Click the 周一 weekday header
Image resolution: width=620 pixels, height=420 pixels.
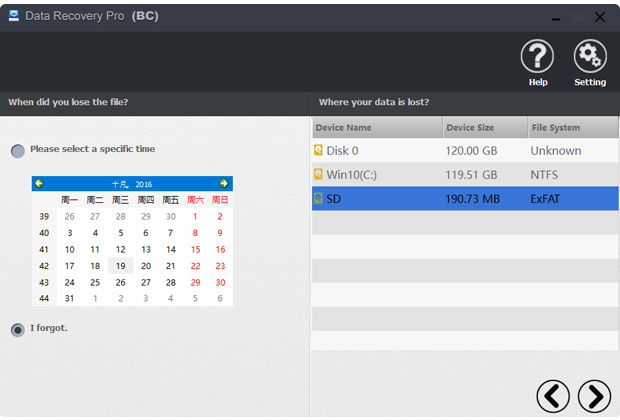point(70,200)
